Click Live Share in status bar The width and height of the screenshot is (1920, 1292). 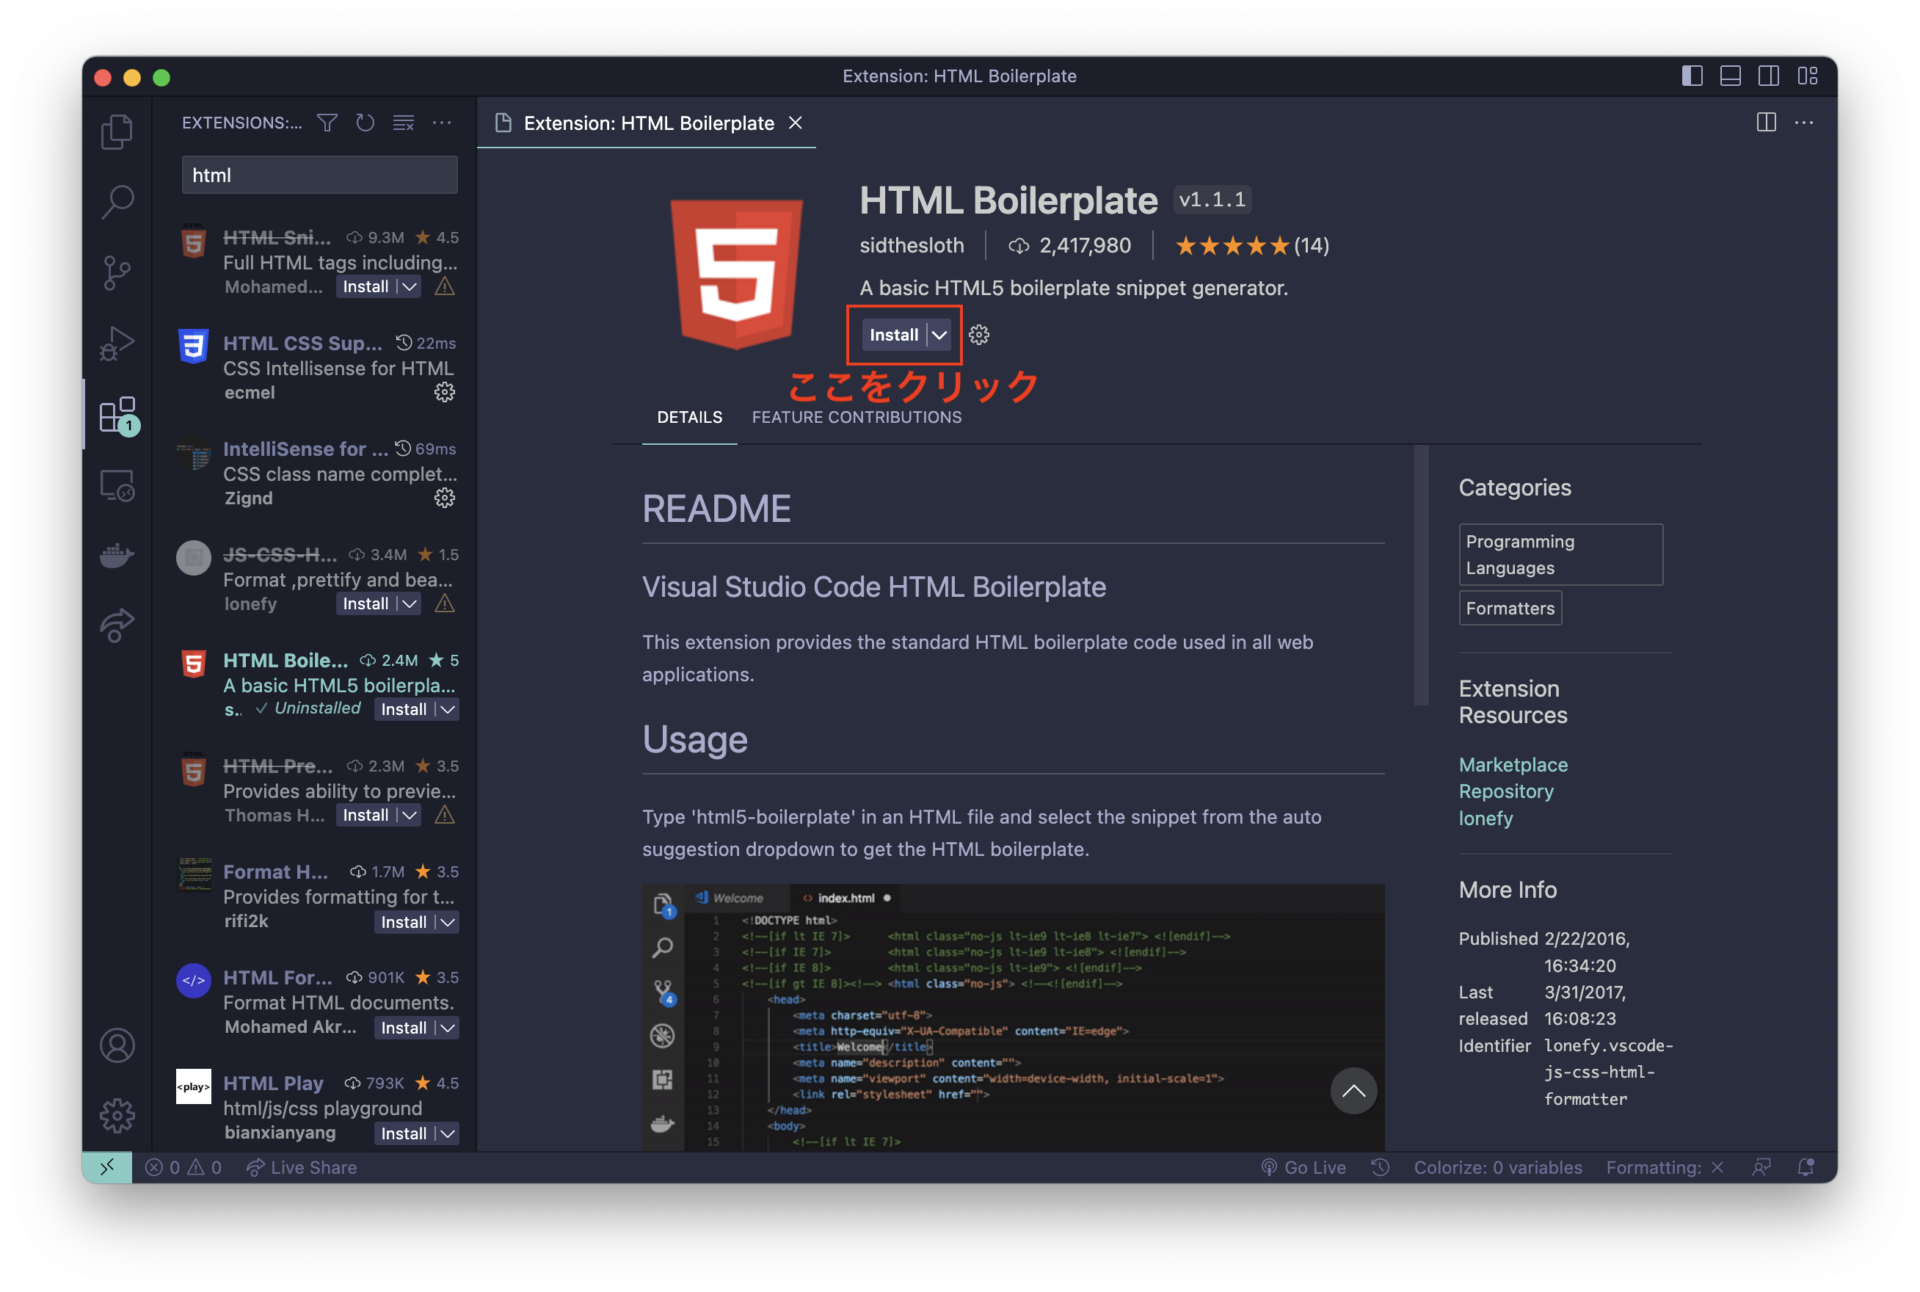[301, 1167]
